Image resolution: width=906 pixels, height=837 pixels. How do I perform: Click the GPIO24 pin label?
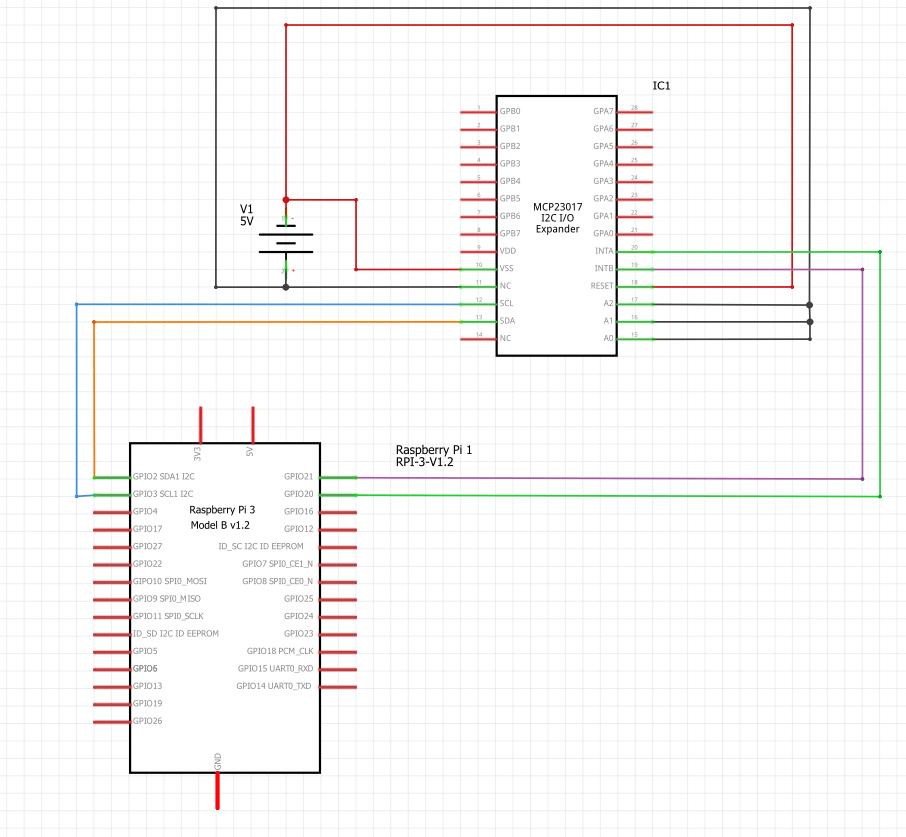299,616
